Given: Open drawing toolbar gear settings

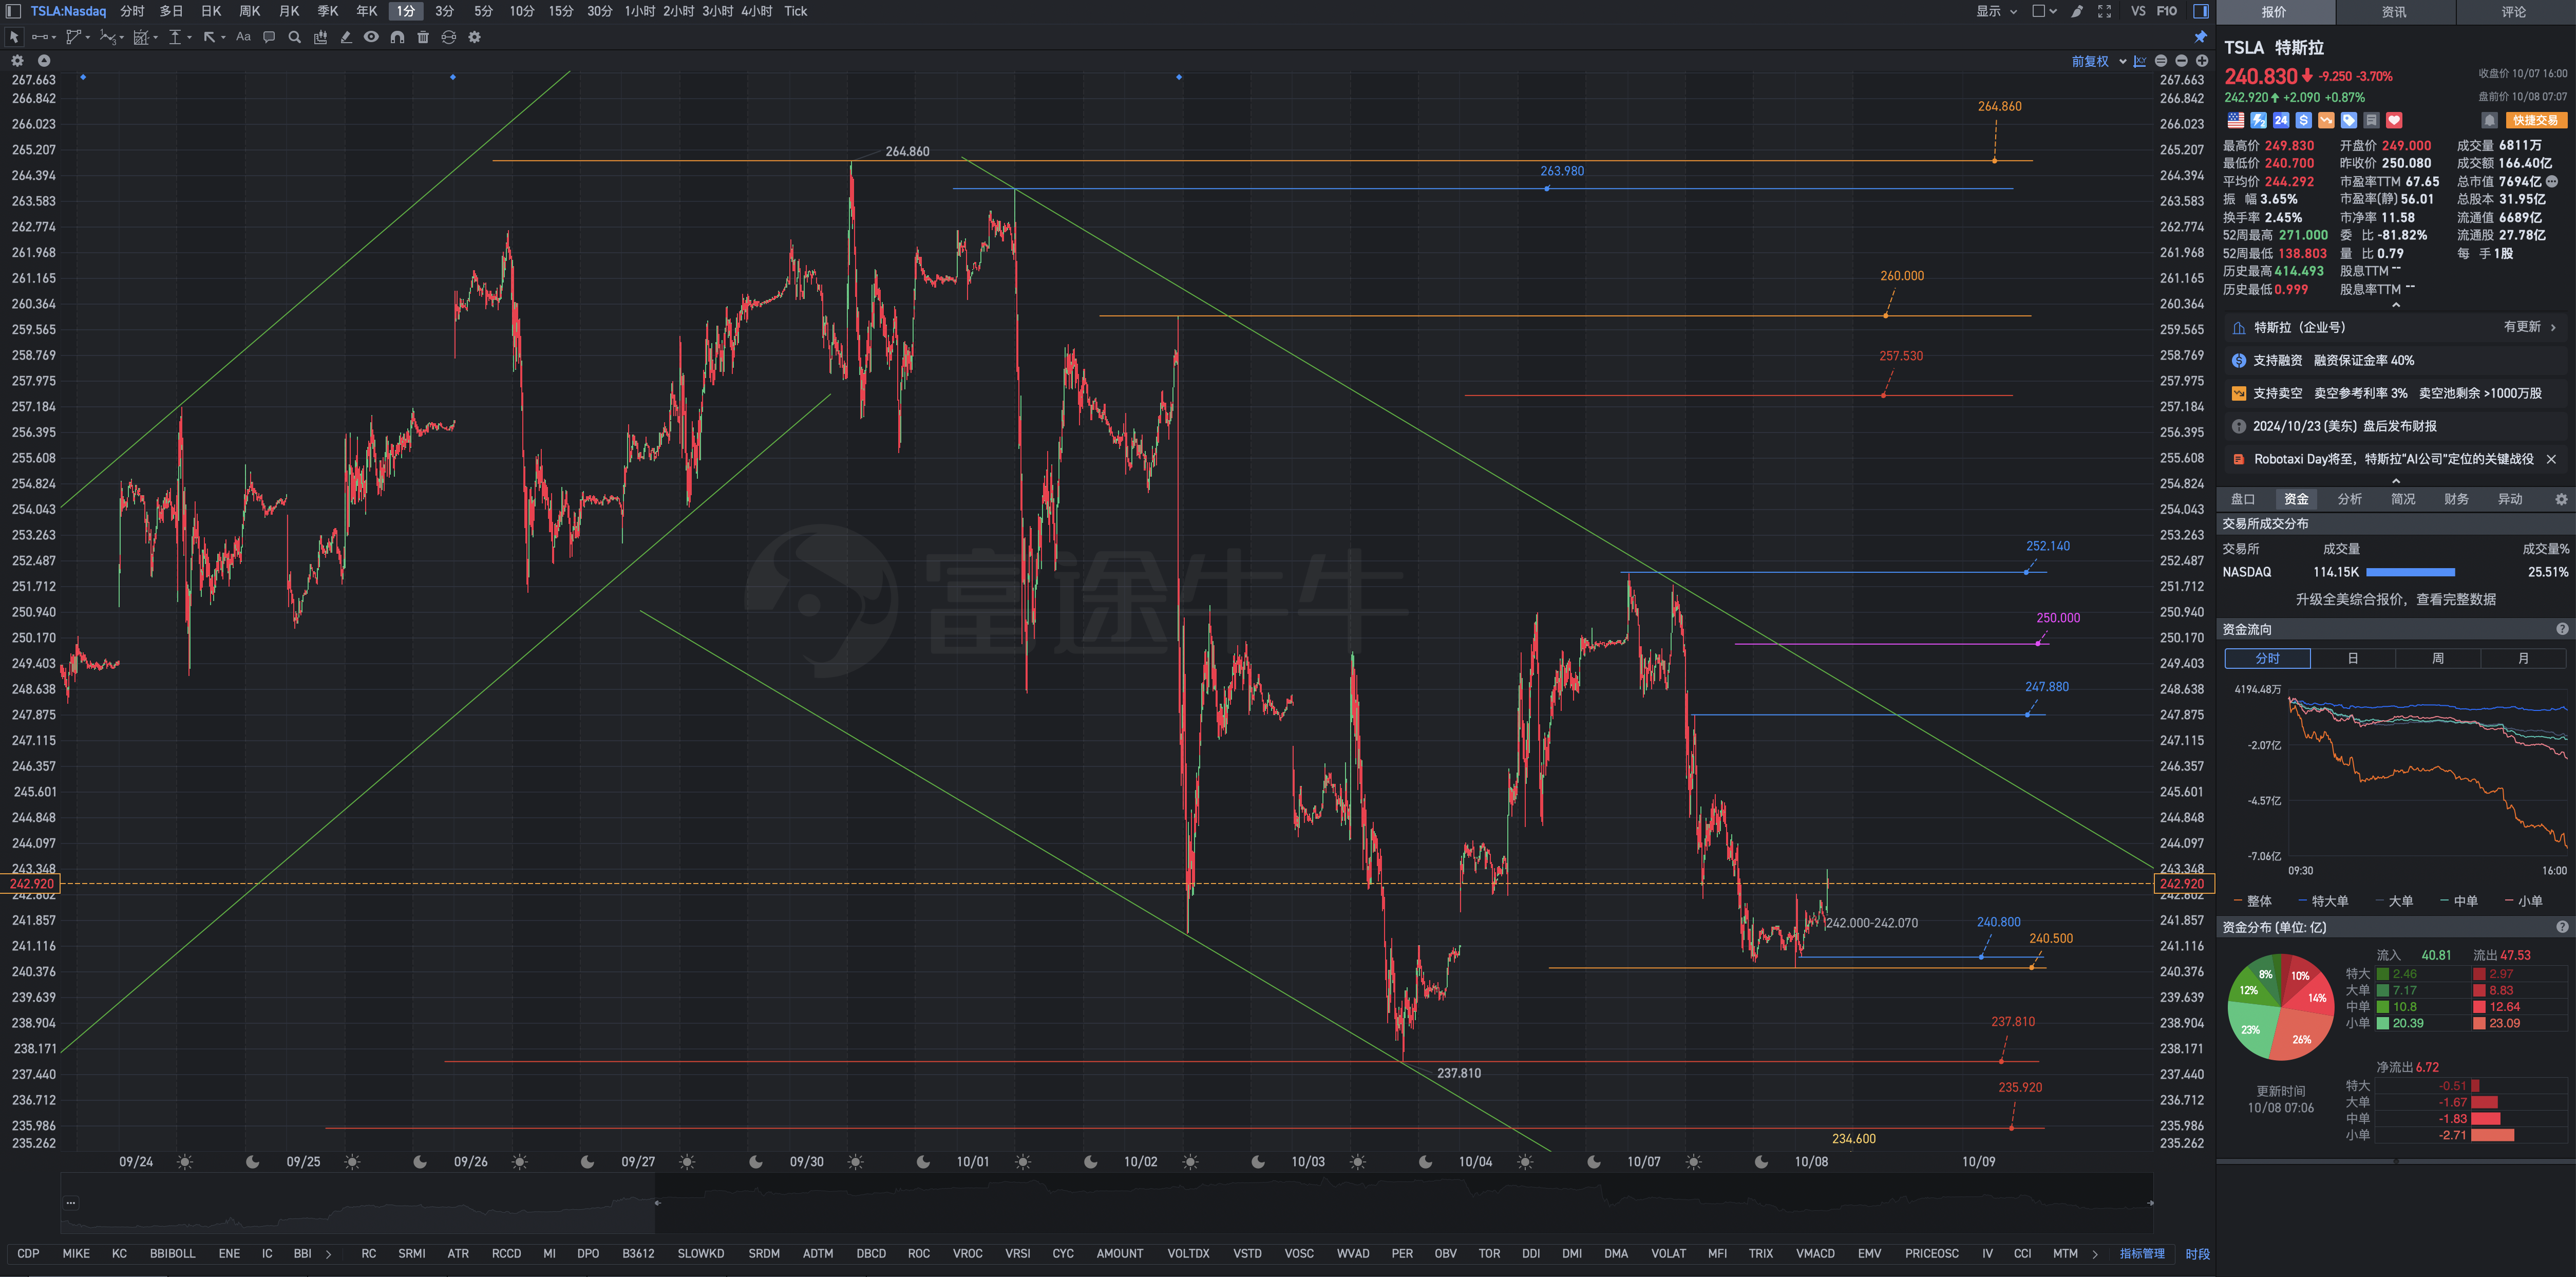Looking at the screenshot, I should pos(475,37).
